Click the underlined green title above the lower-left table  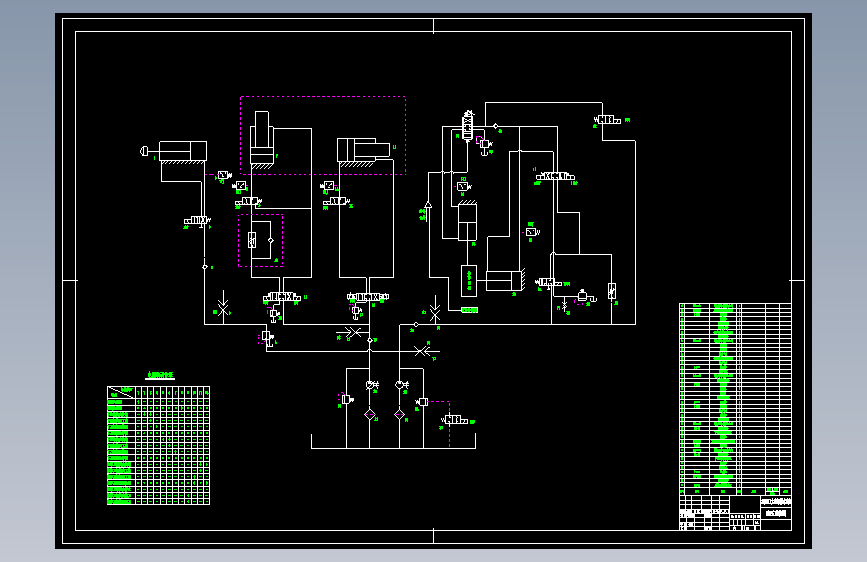click(x=160, y=375)
